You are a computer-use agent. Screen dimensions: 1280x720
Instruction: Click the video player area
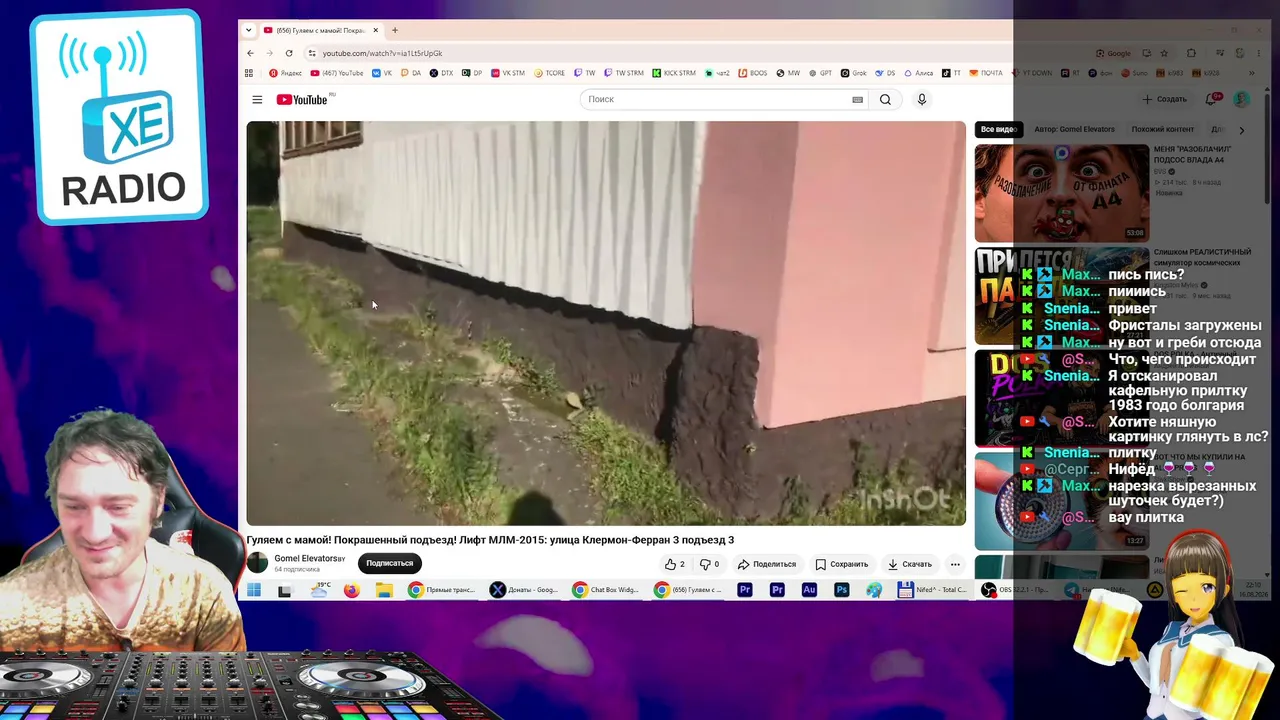(606, 323)
